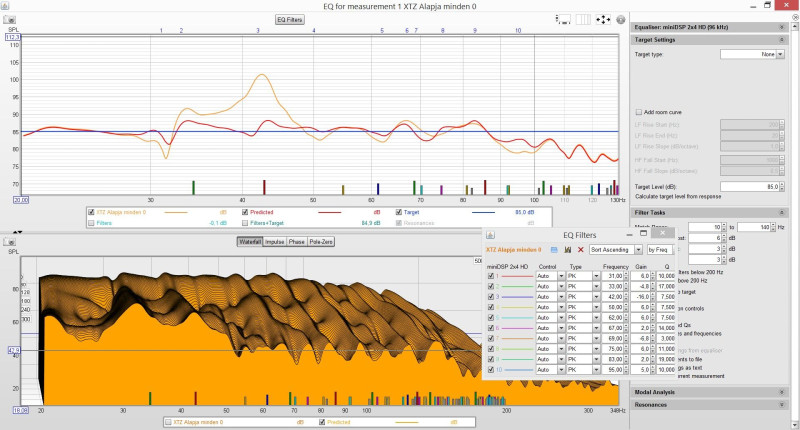The image size is (800, 430).
Task: Click the four-arrow graph limits icon
Action: point(603,19)
